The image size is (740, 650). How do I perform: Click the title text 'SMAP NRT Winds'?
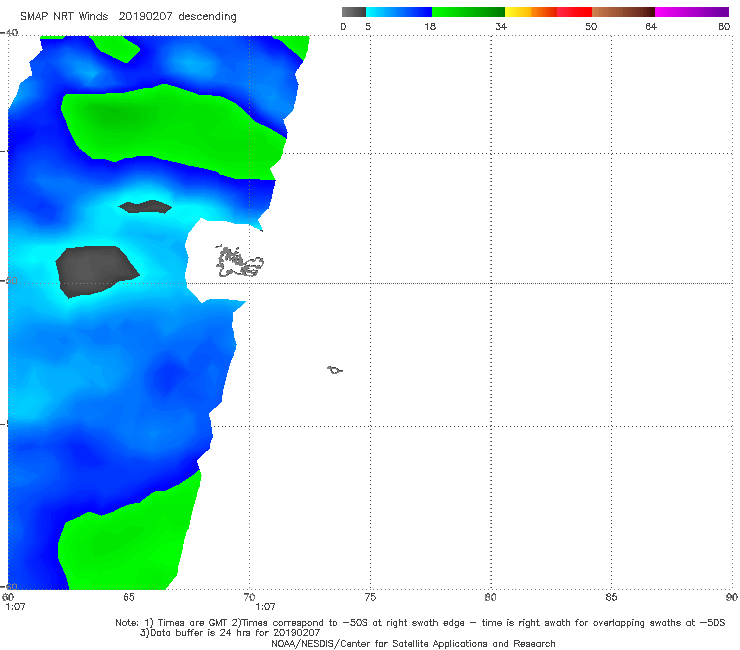click(64, 17)
